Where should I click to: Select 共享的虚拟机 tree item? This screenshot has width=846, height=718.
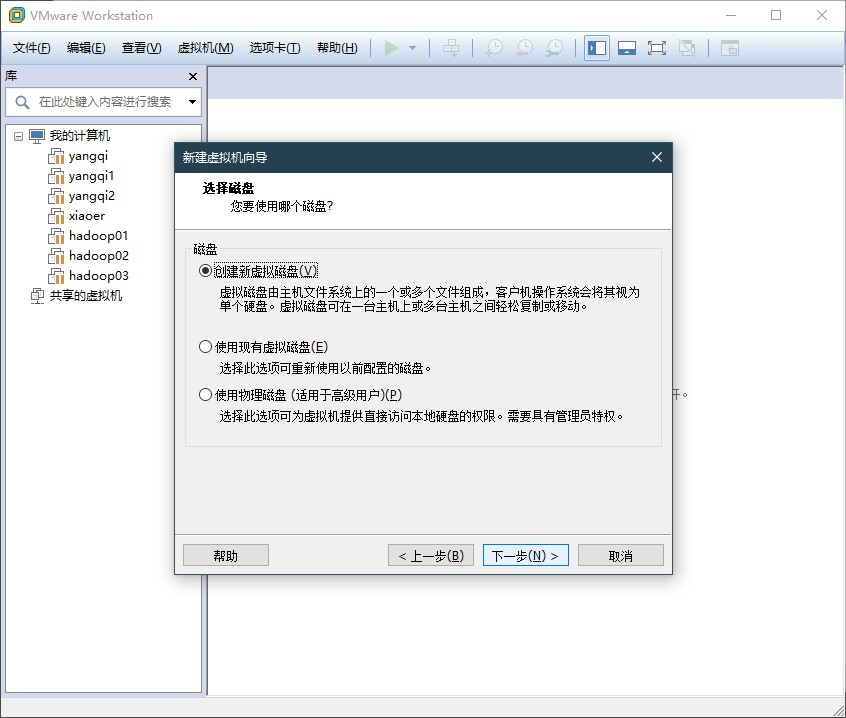pos(86,296)
